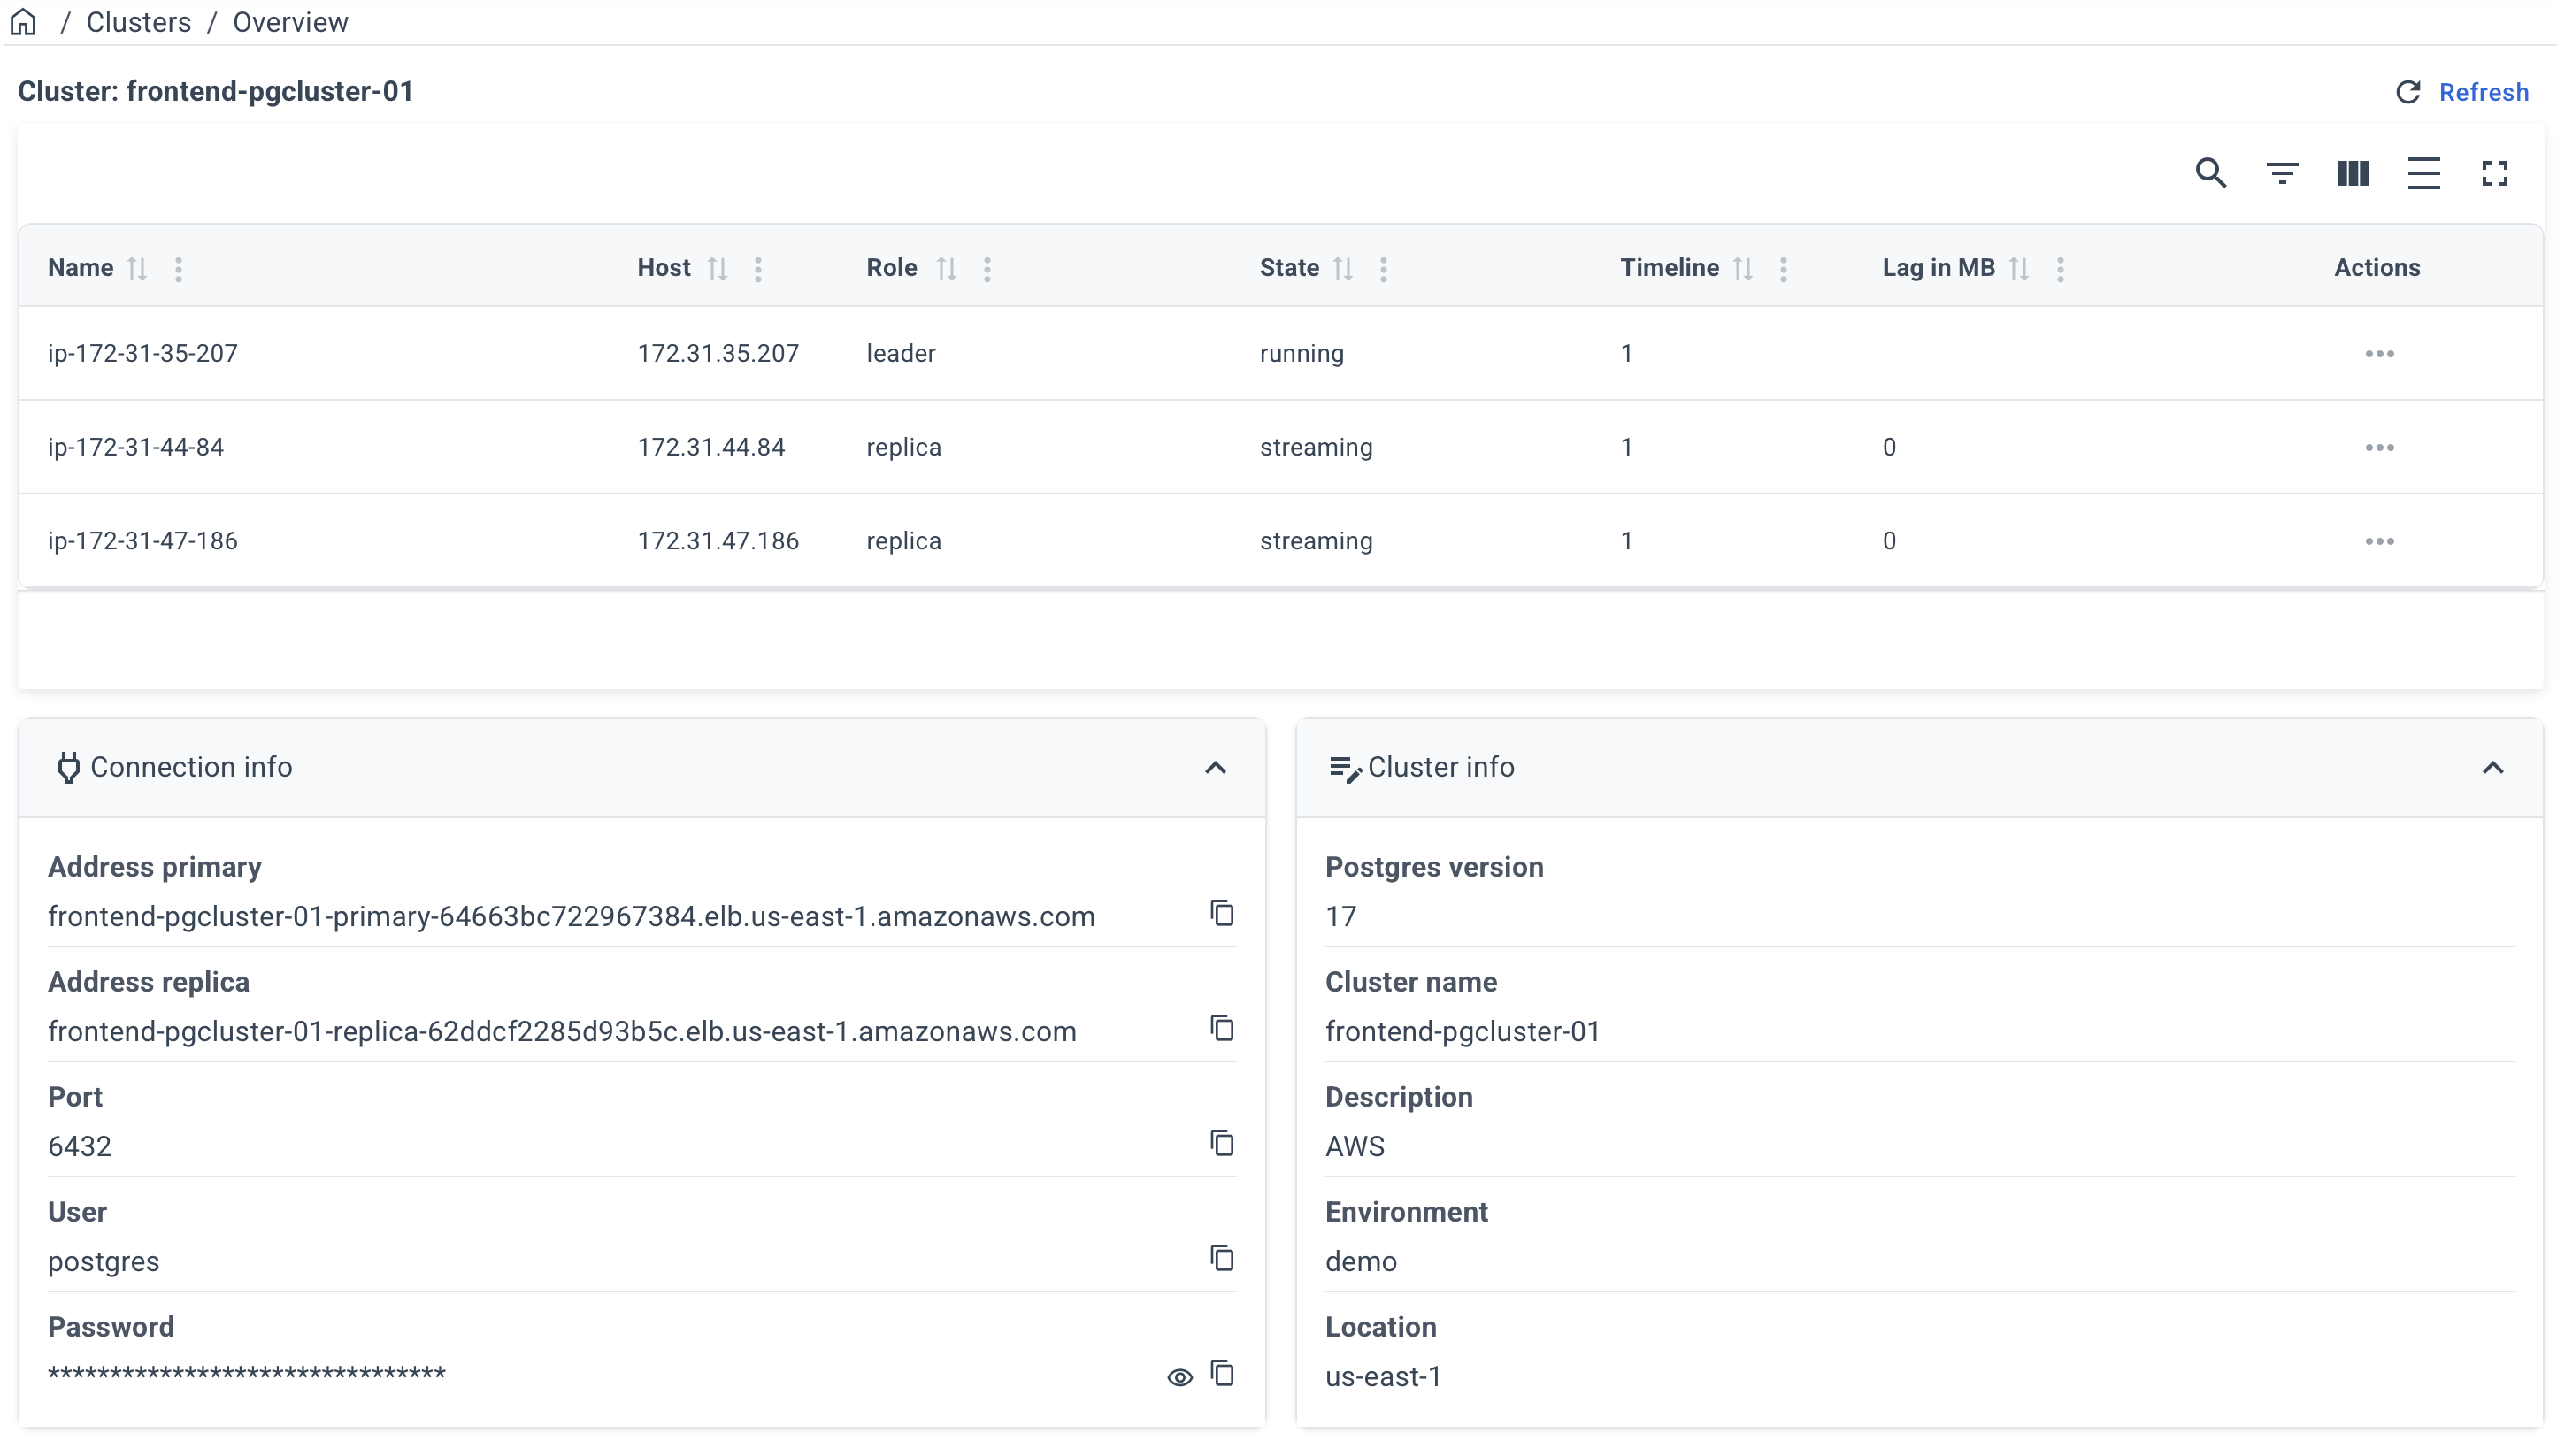Click Cluster info edit-list icon
This screenshot has height=1456, width=2557.
click(x=1345, y=768)
